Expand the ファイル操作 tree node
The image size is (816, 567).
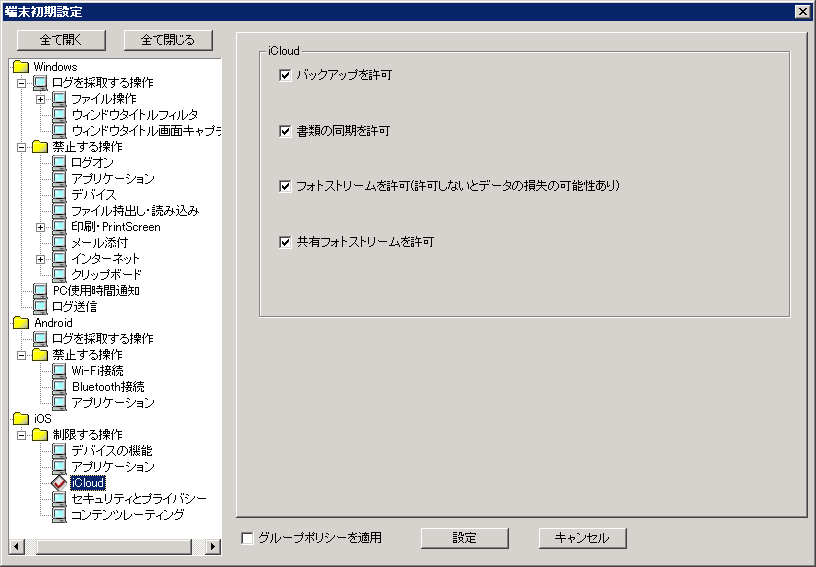click(40, 99)
